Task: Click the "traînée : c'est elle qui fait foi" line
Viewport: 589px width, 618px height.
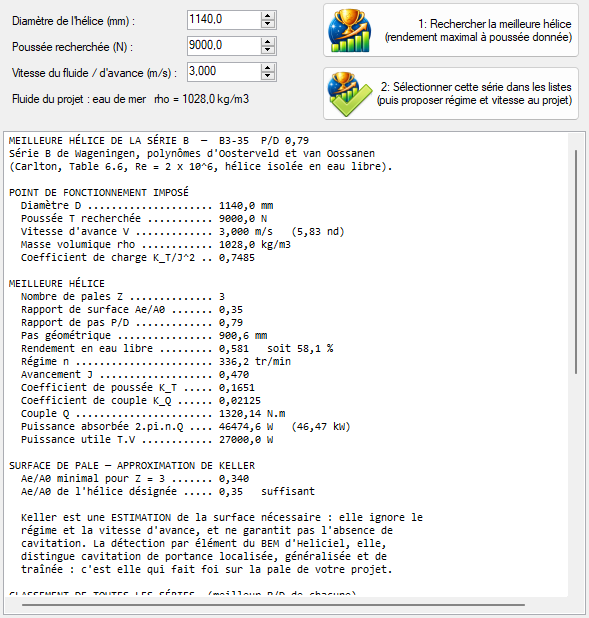Action: point(207,569)
